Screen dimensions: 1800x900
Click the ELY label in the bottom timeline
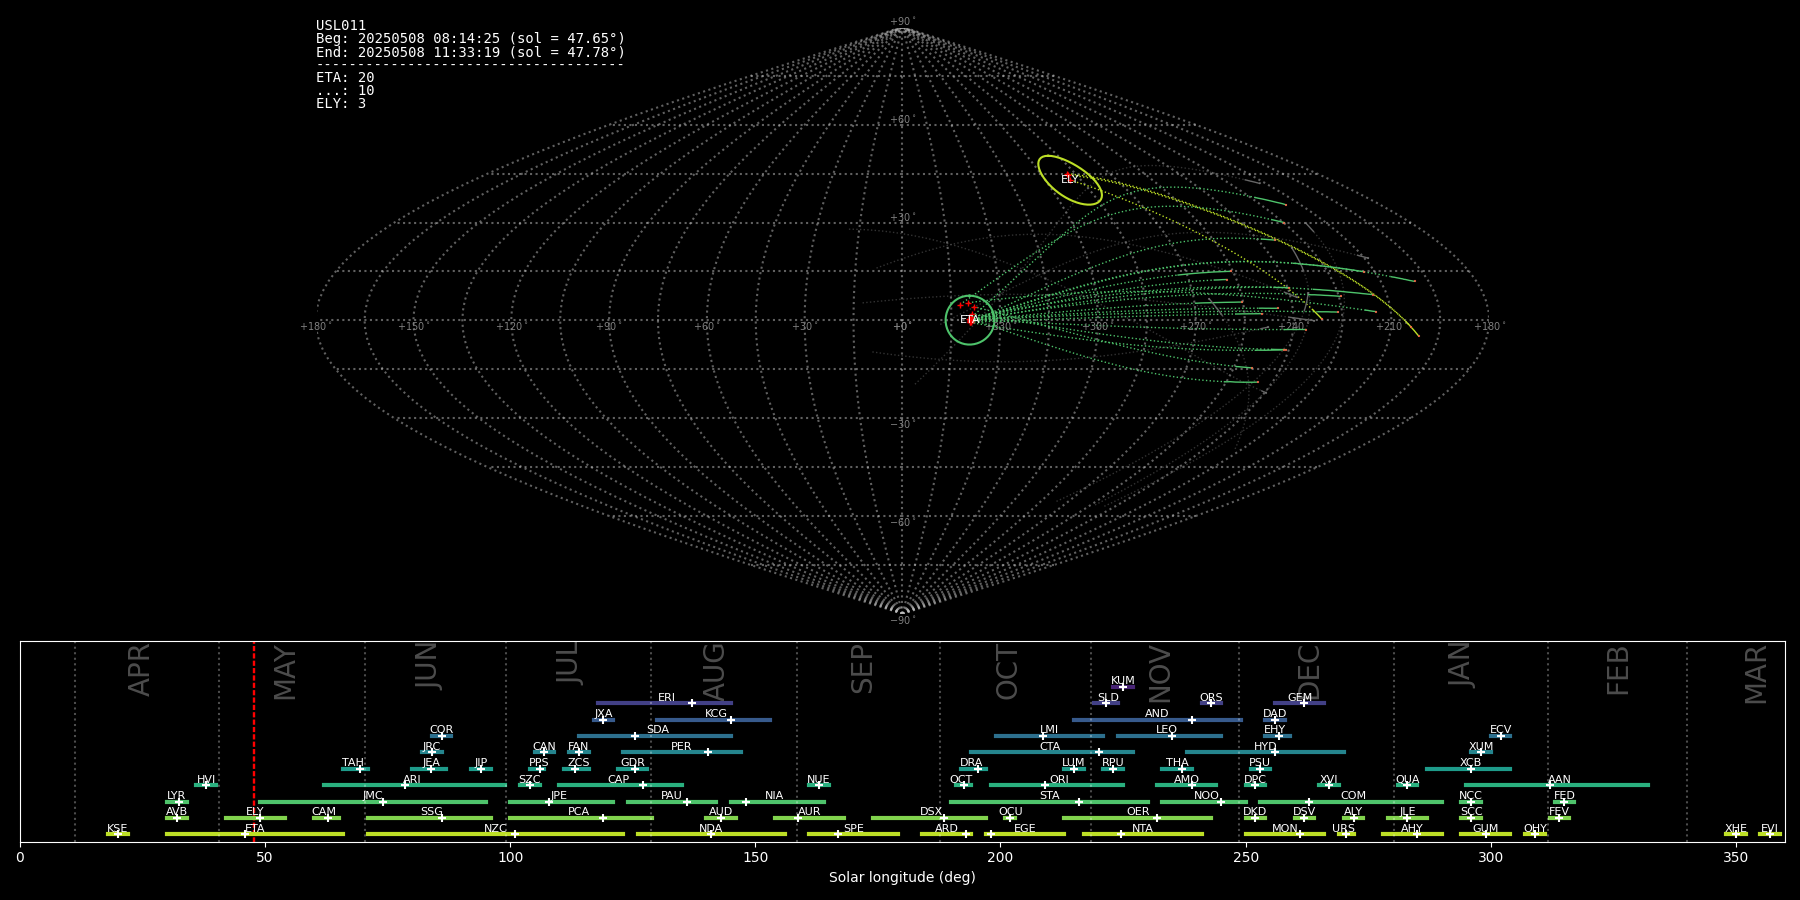point(255,811)
